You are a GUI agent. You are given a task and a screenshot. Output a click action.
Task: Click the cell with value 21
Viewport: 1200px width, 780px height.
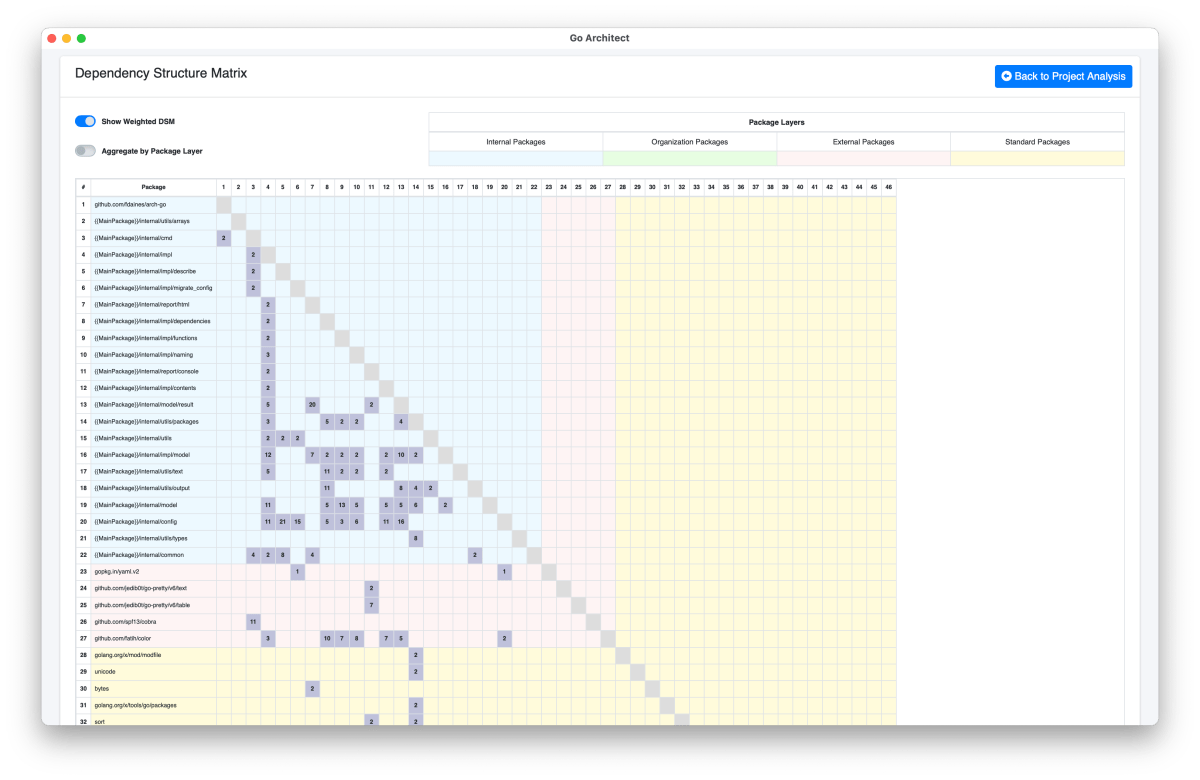pos(283,521)
